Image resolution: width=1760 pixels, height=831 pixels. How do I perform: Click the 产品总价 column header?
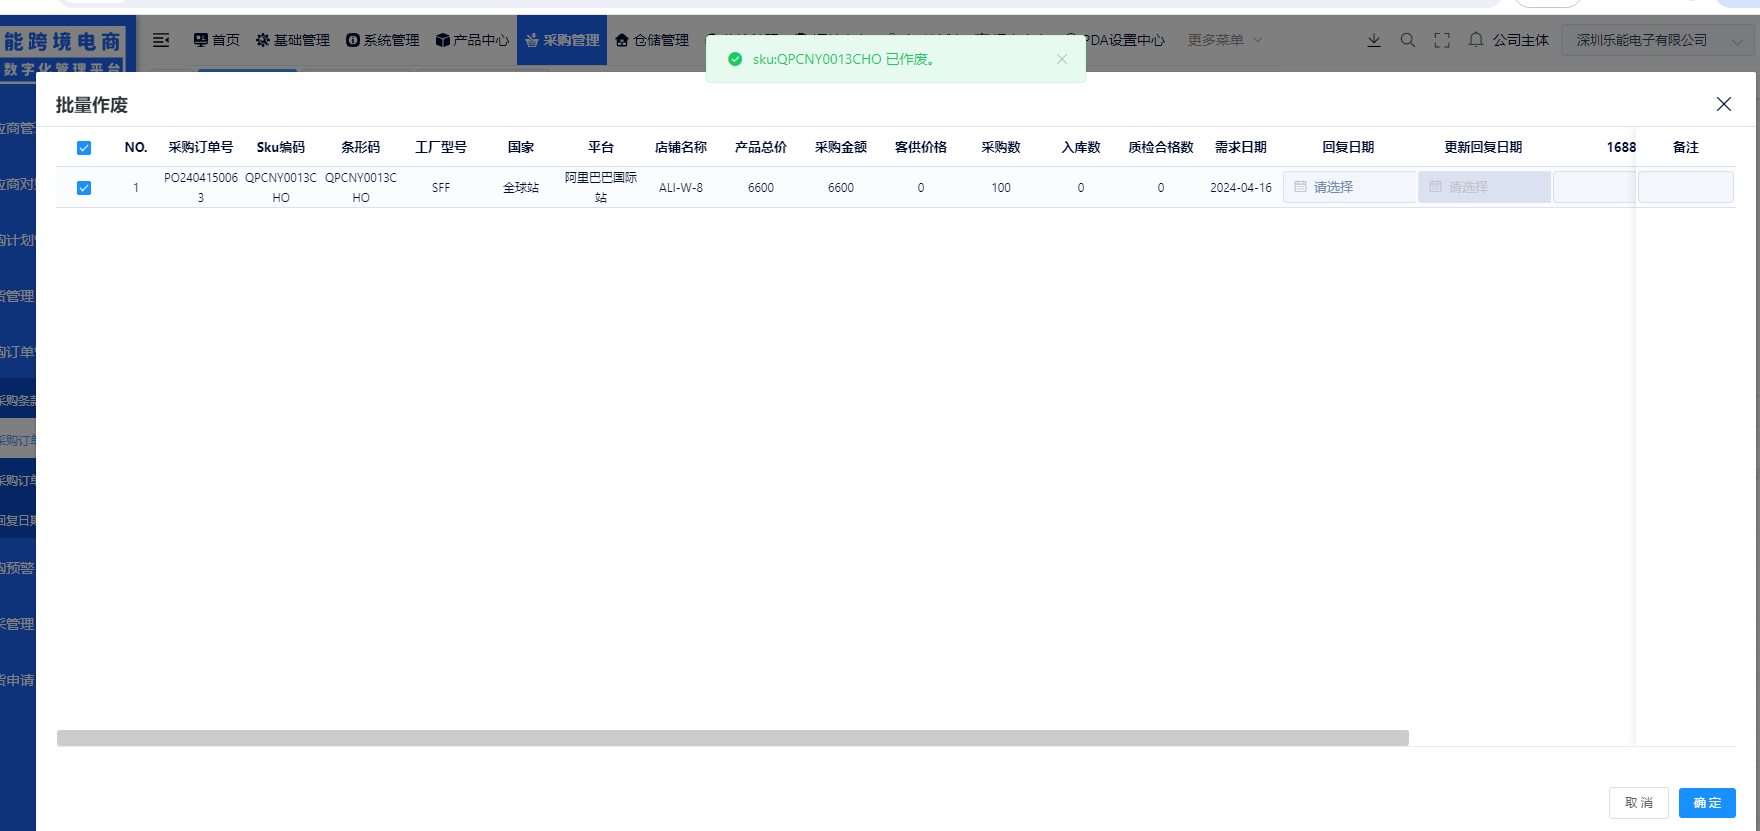pos(761,147)
